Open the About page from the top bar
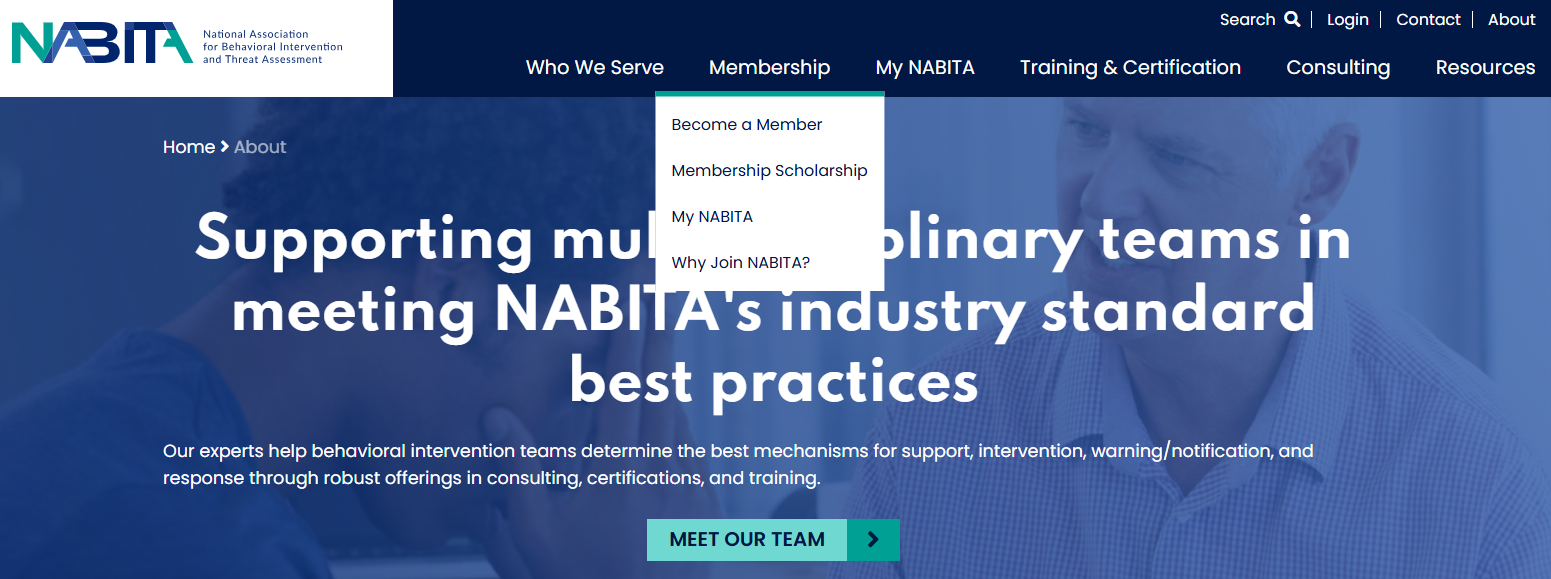 click(1511, 19)
